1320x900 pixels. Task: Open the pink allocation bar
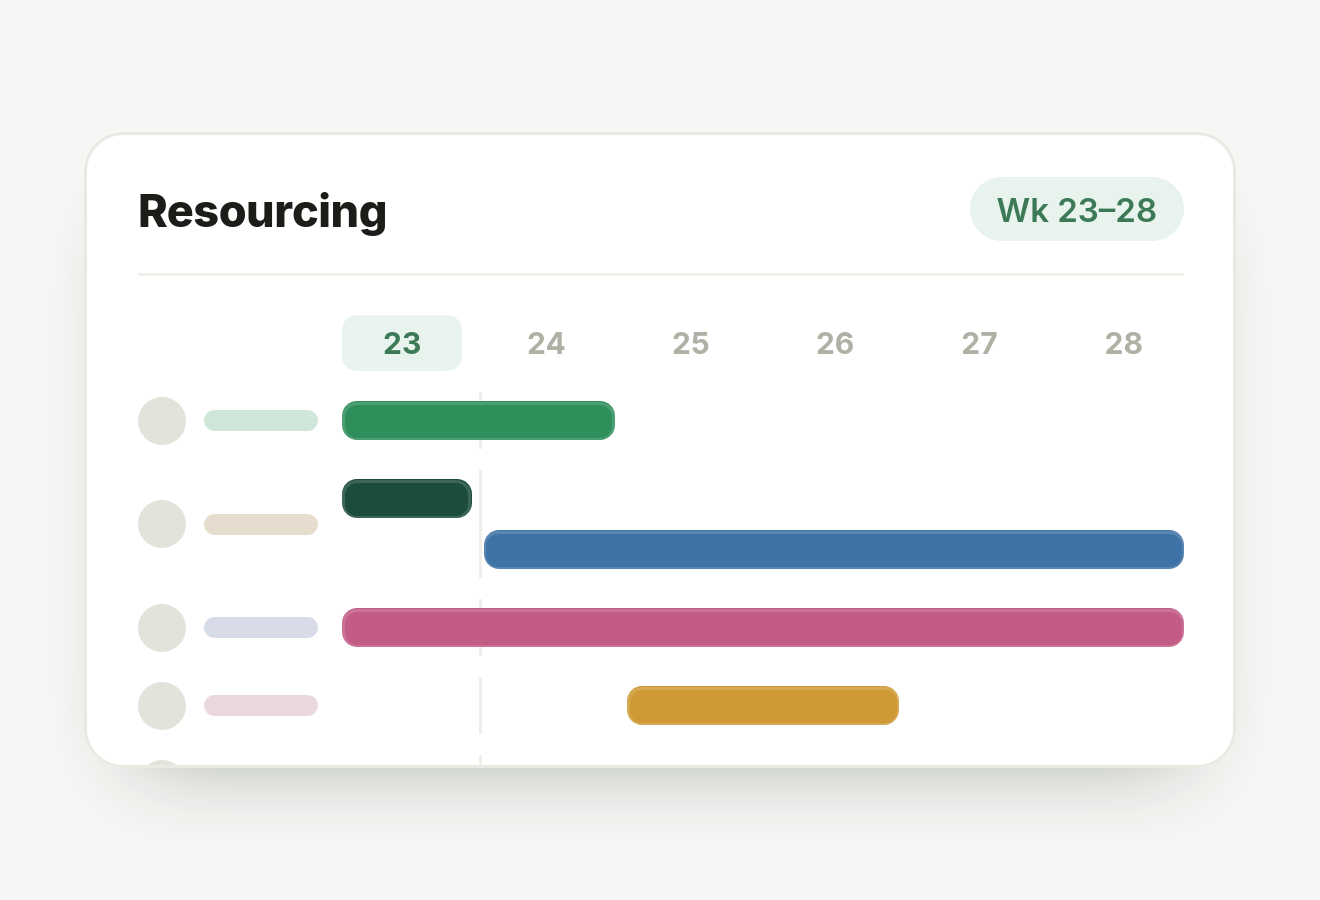763,628
